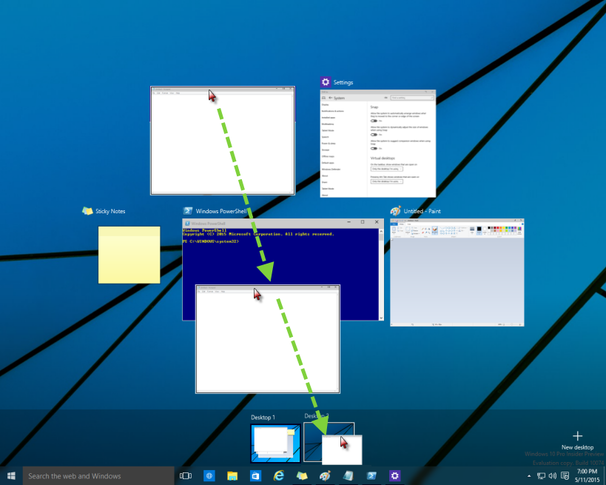
Task: Select Multitasking in the Settings sidebar
Action: (328, 124)
